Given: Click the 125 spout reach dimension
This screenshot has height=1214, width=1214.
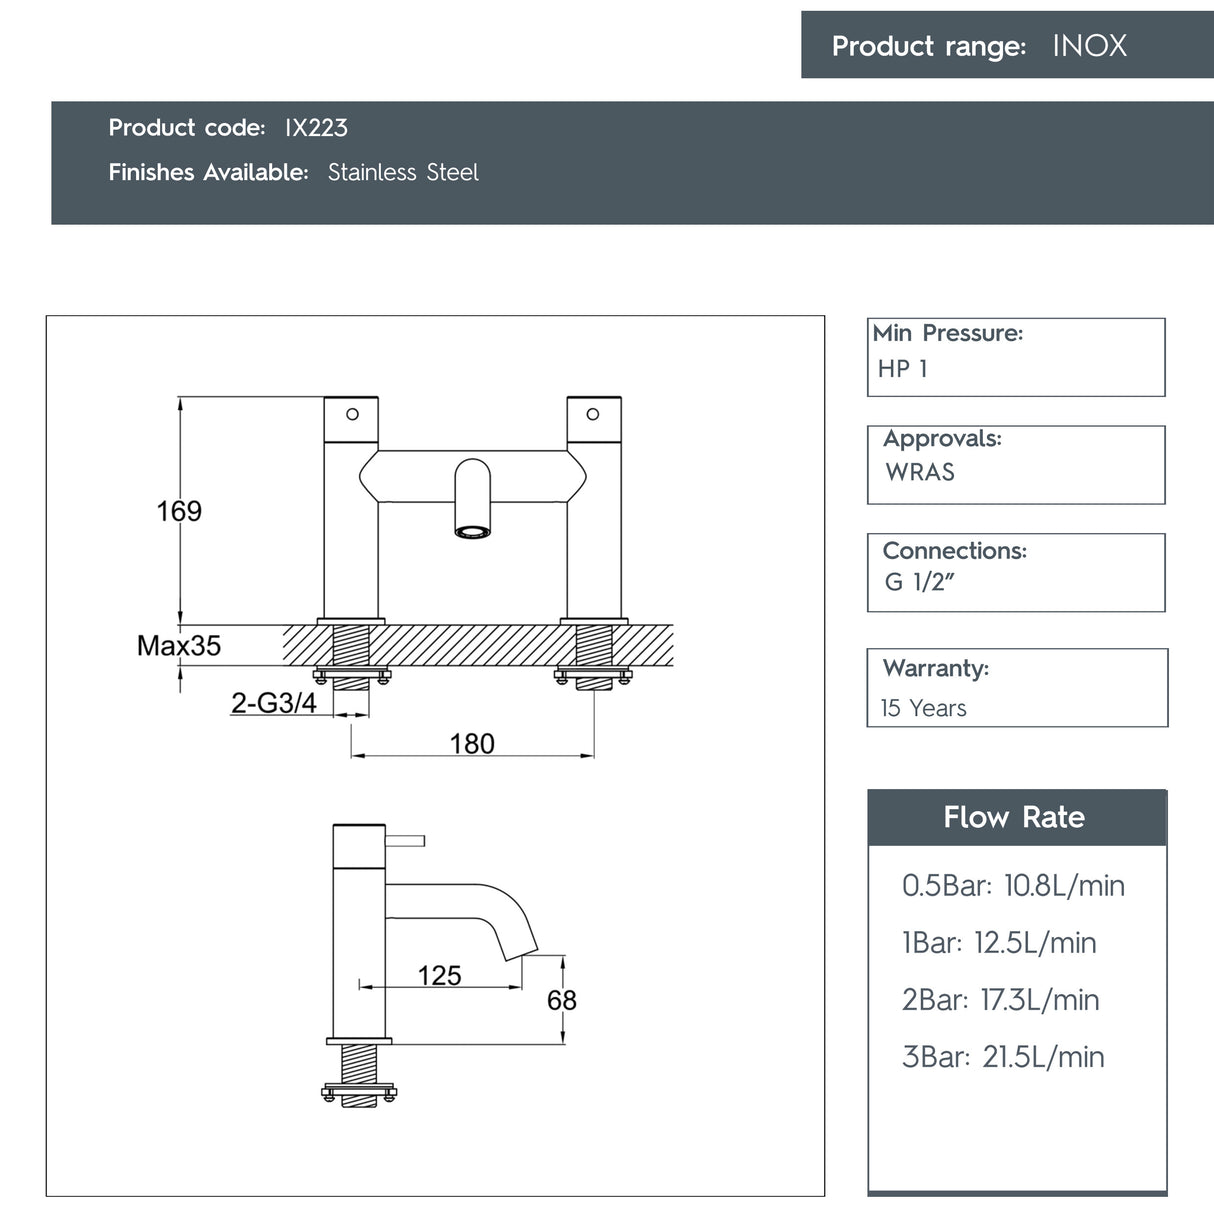Looking at the screenshot, I should click(439, 975).
